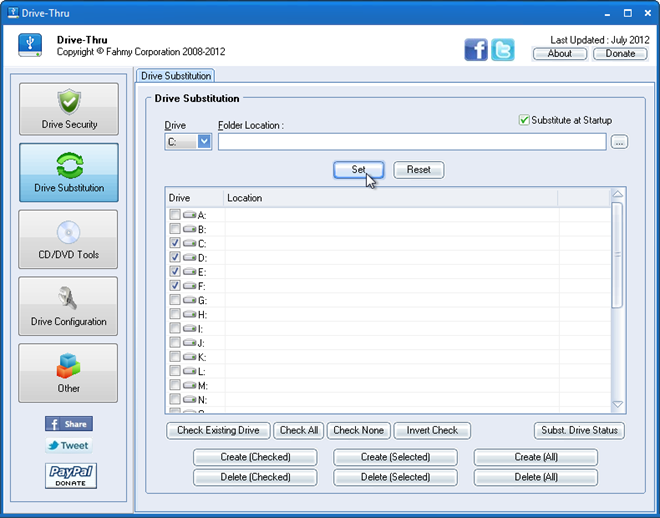Screen dimensions: 660x518
Task: Uncheck the D: drive checkbox
Action: tap(175, 258)
